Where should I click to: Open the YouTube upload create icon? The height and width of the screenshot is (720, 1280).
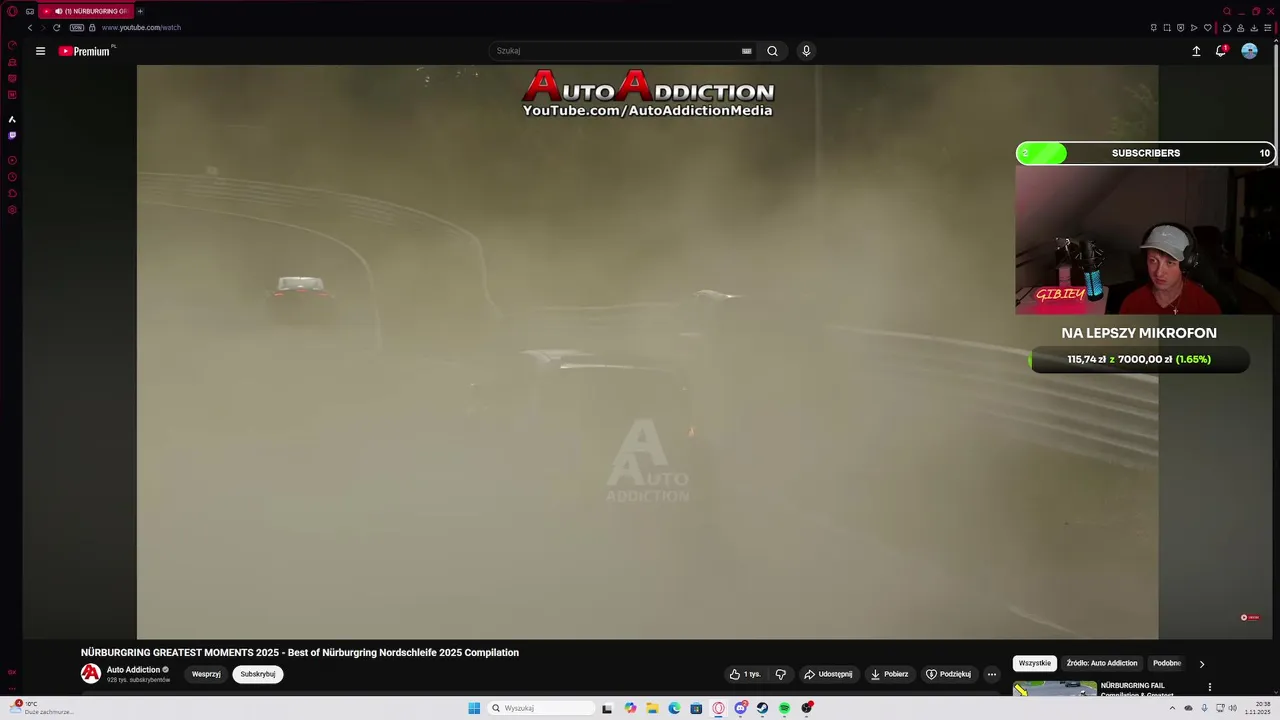click(1196, 51)
